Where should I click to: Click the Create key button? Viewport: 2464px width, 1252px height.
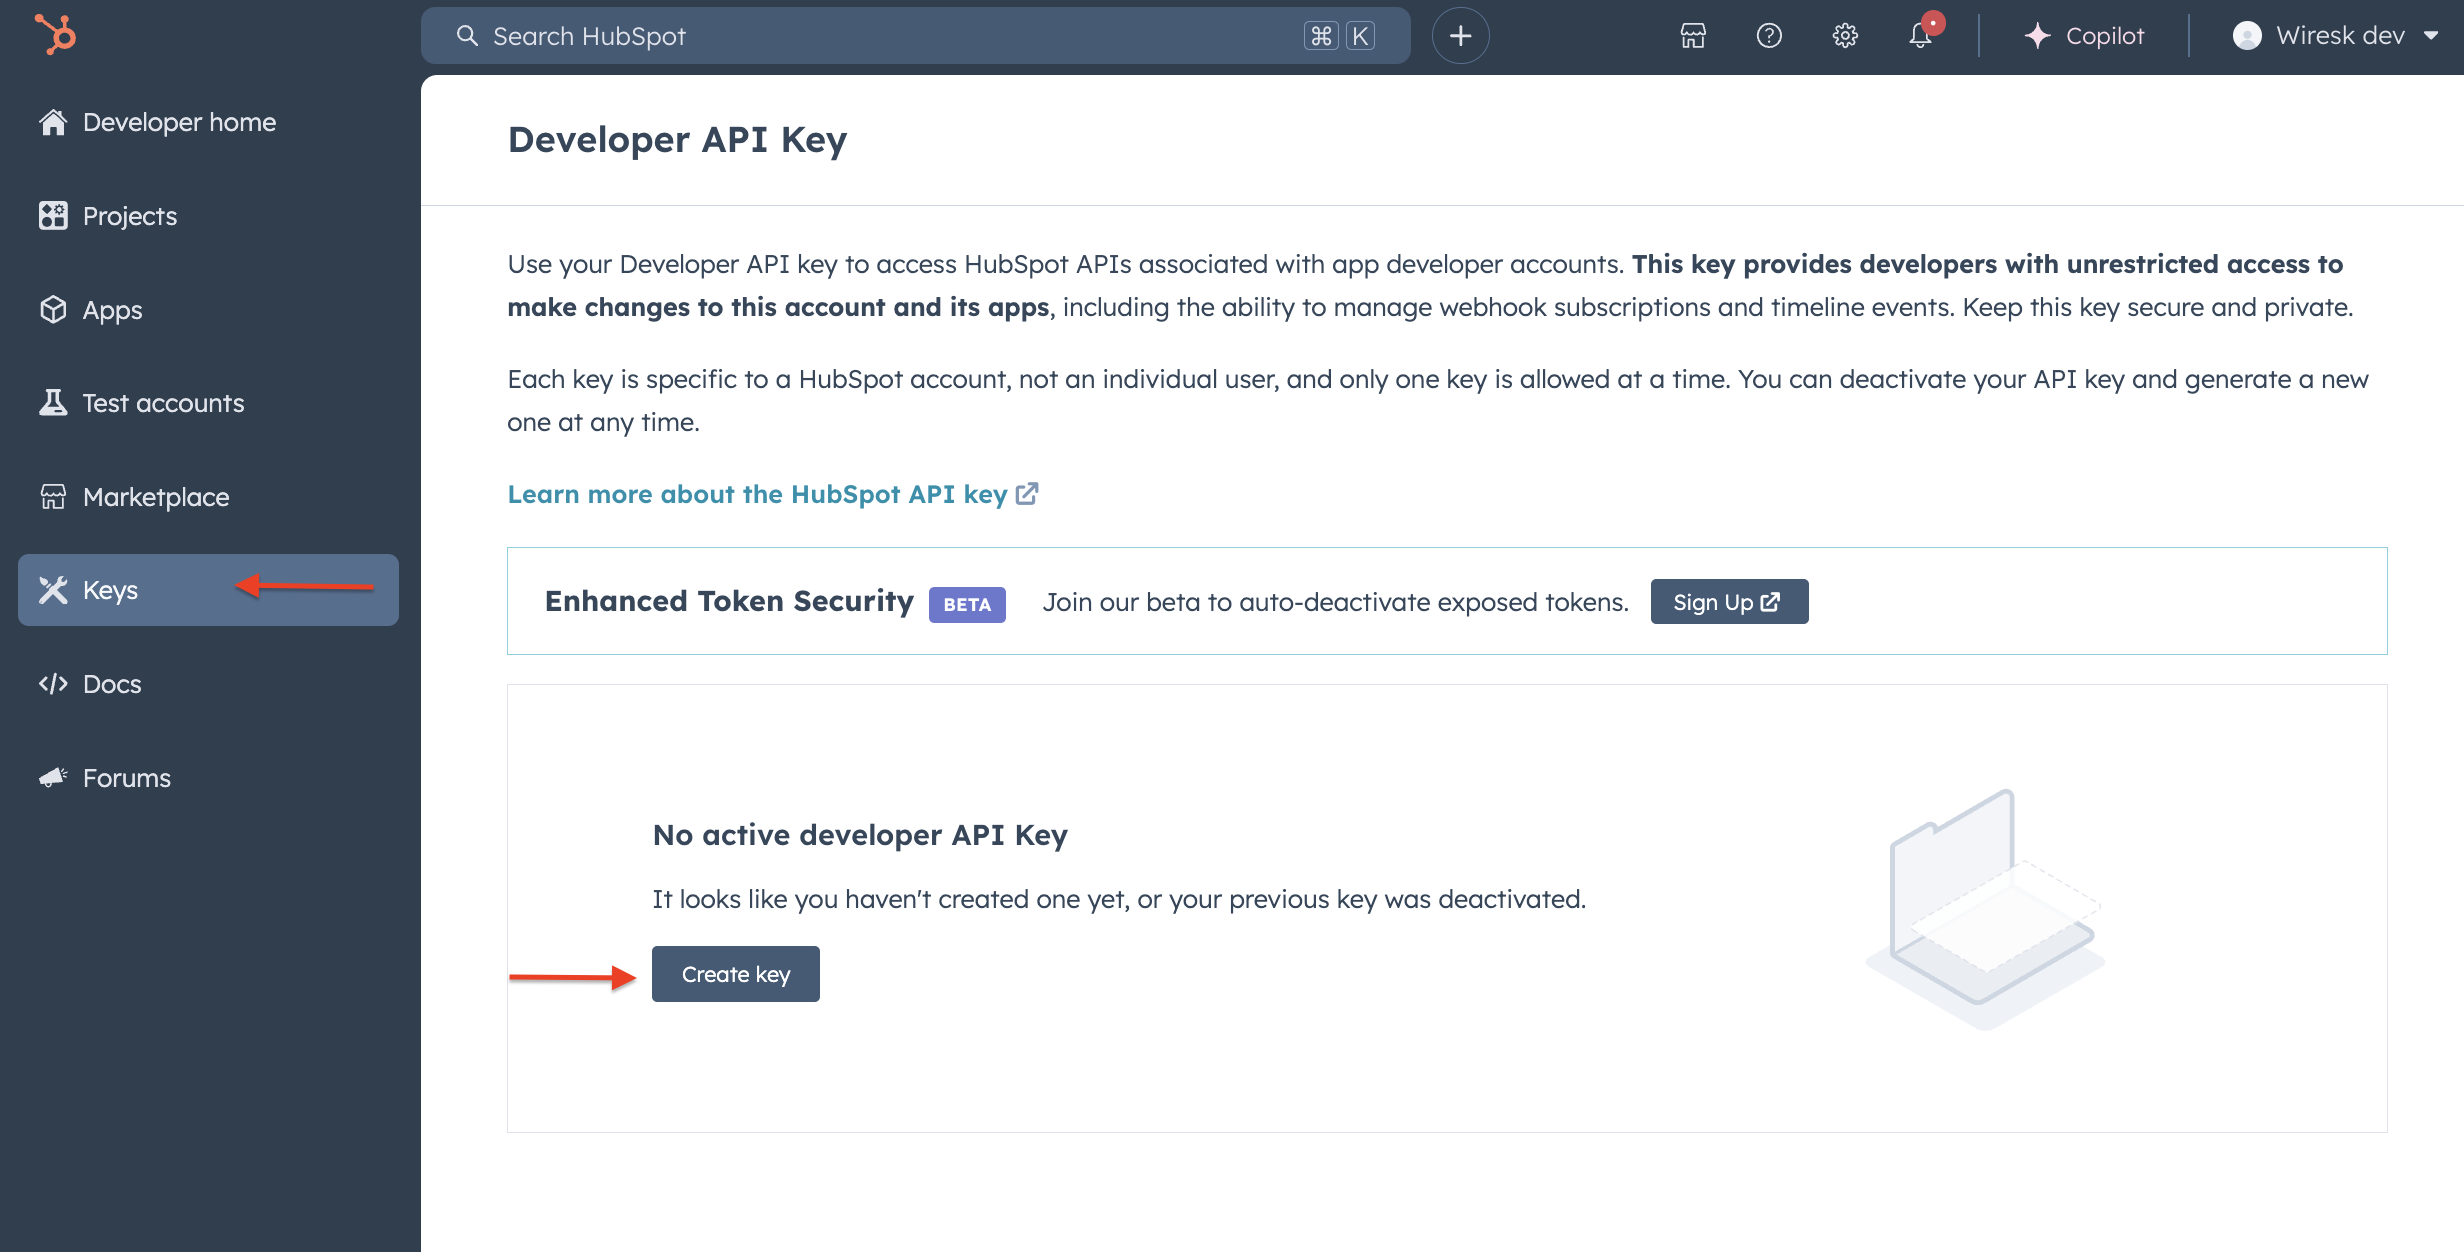[736, 974]
